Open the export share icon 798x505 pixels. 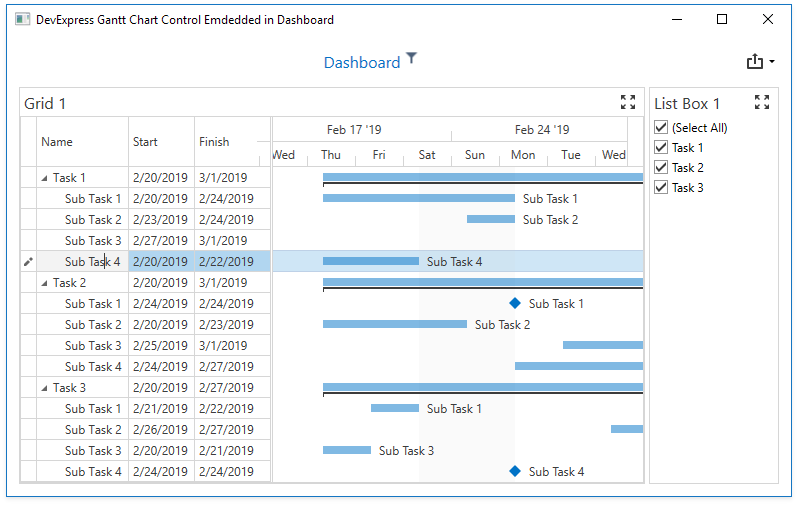tap(755, 61)
